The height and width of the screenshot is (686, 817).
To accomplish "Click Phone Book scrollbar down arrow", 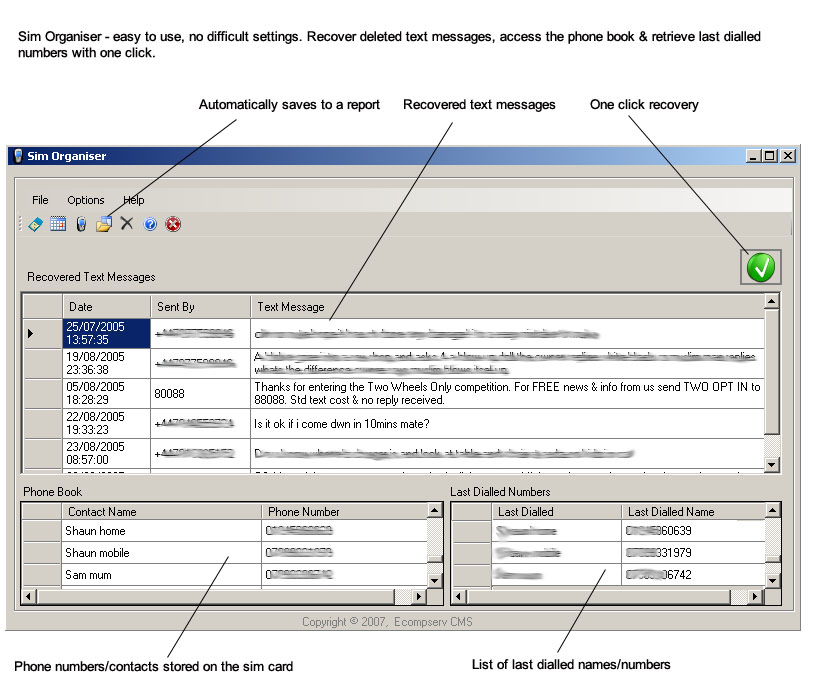I will click(x=435, y=580).
